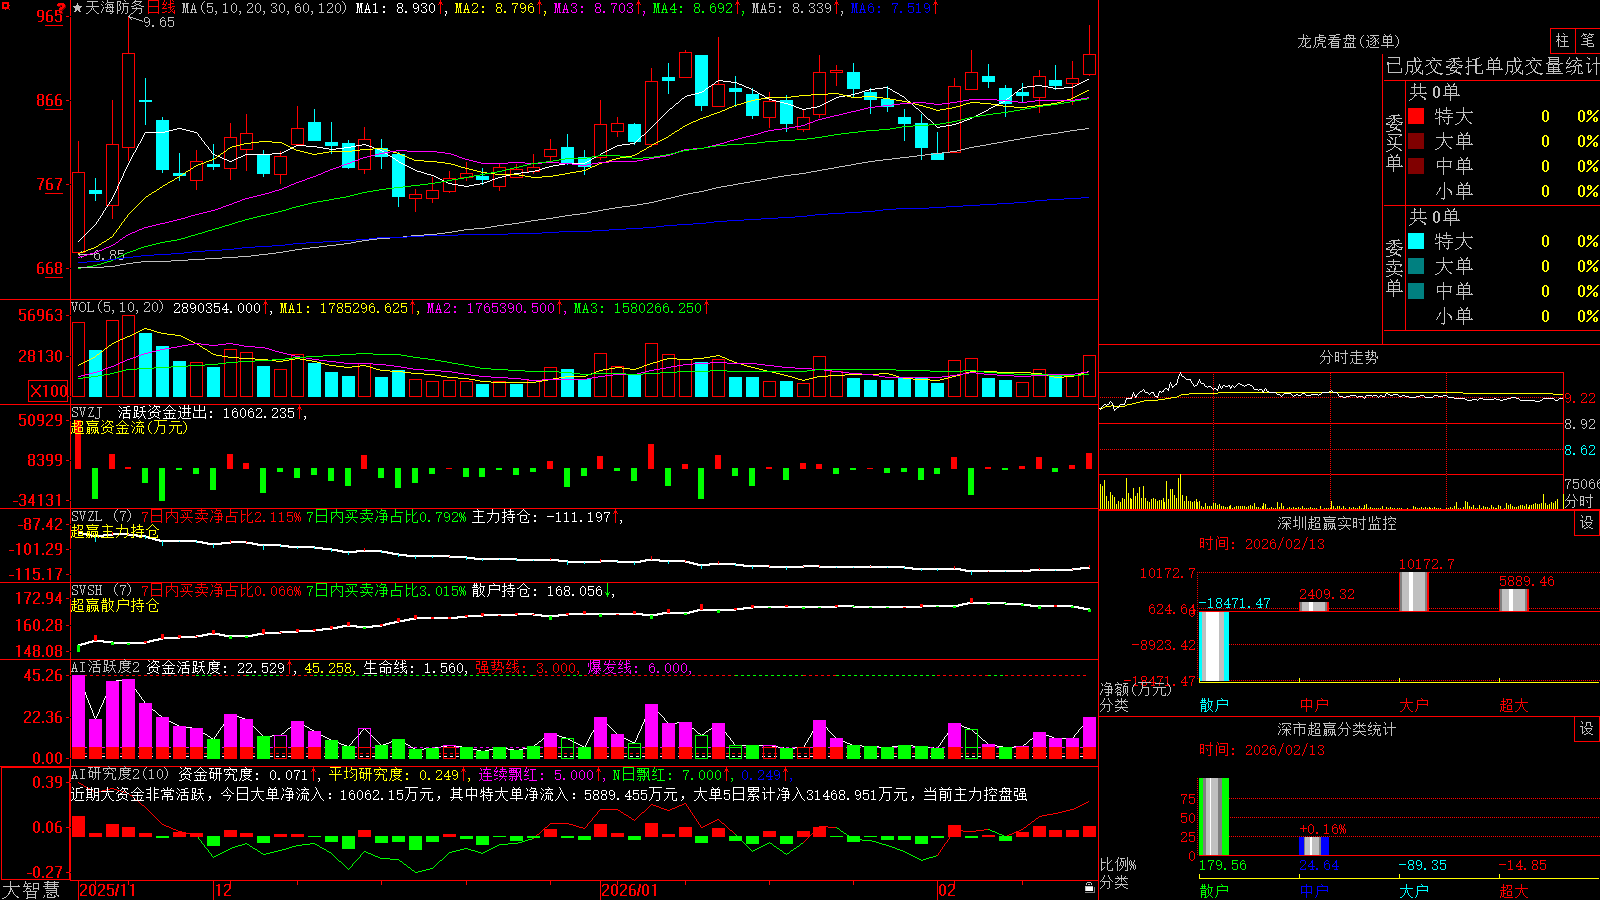Viewport: 1600px width, 900px height.
Task: Click the 9.22 price on the 分时走势 axis
Action: 1580,398
